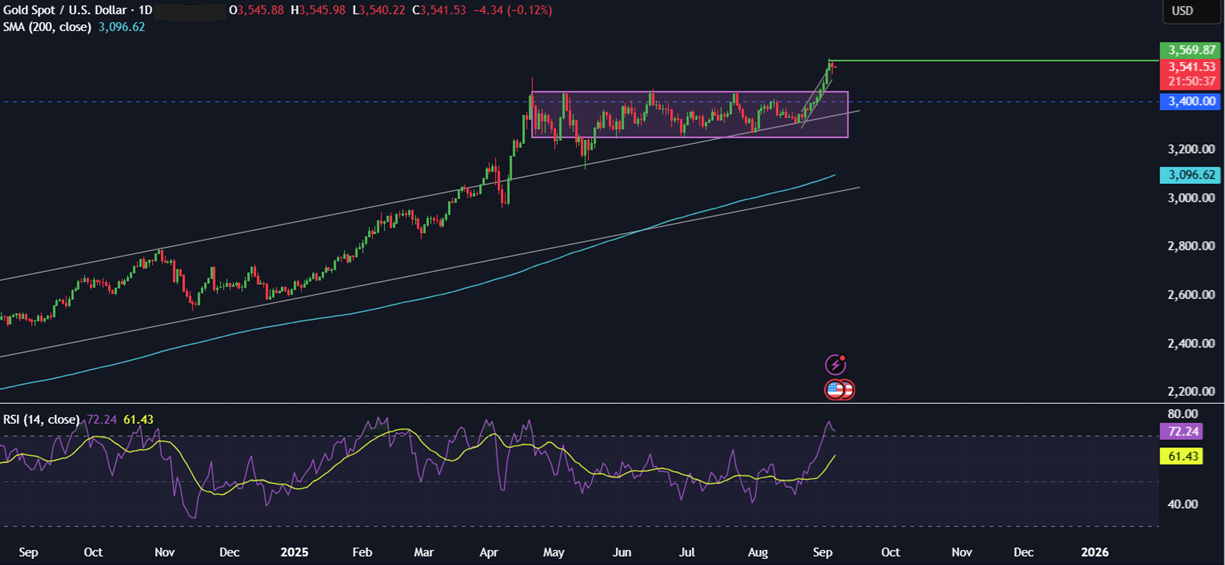
Task: Select the RSI (14, close) indicator legend
Action: tap(39, 420)
